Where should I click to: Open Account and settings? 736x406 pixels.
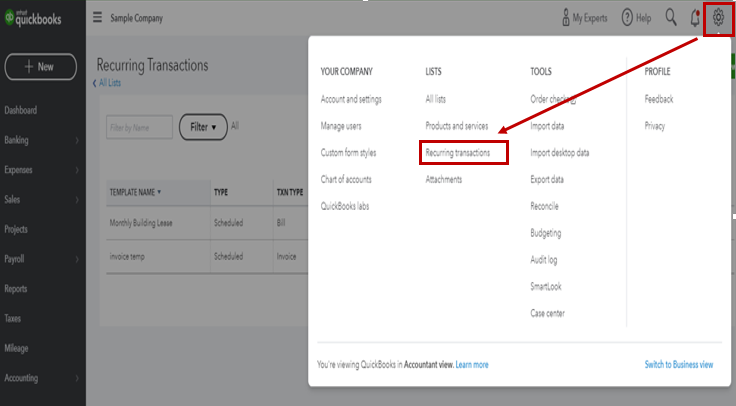(x=351, y=99)
